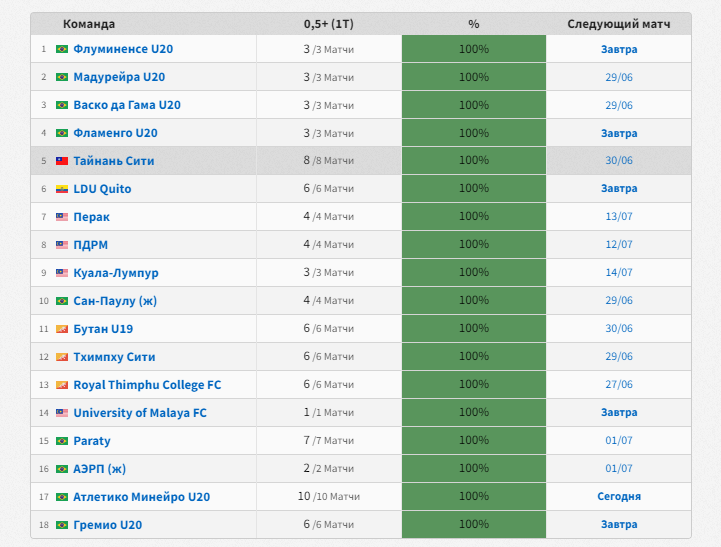Click the Brazil flag beside Флуминенсе U20

pyautogui.click(x=62, y=49)
